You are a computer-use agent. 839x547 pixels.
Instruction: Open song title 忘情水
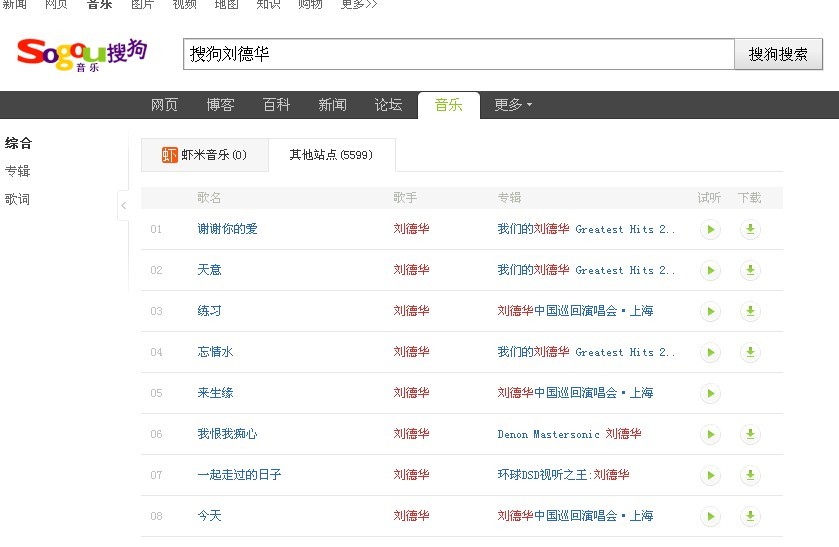(x=215, y=352)
